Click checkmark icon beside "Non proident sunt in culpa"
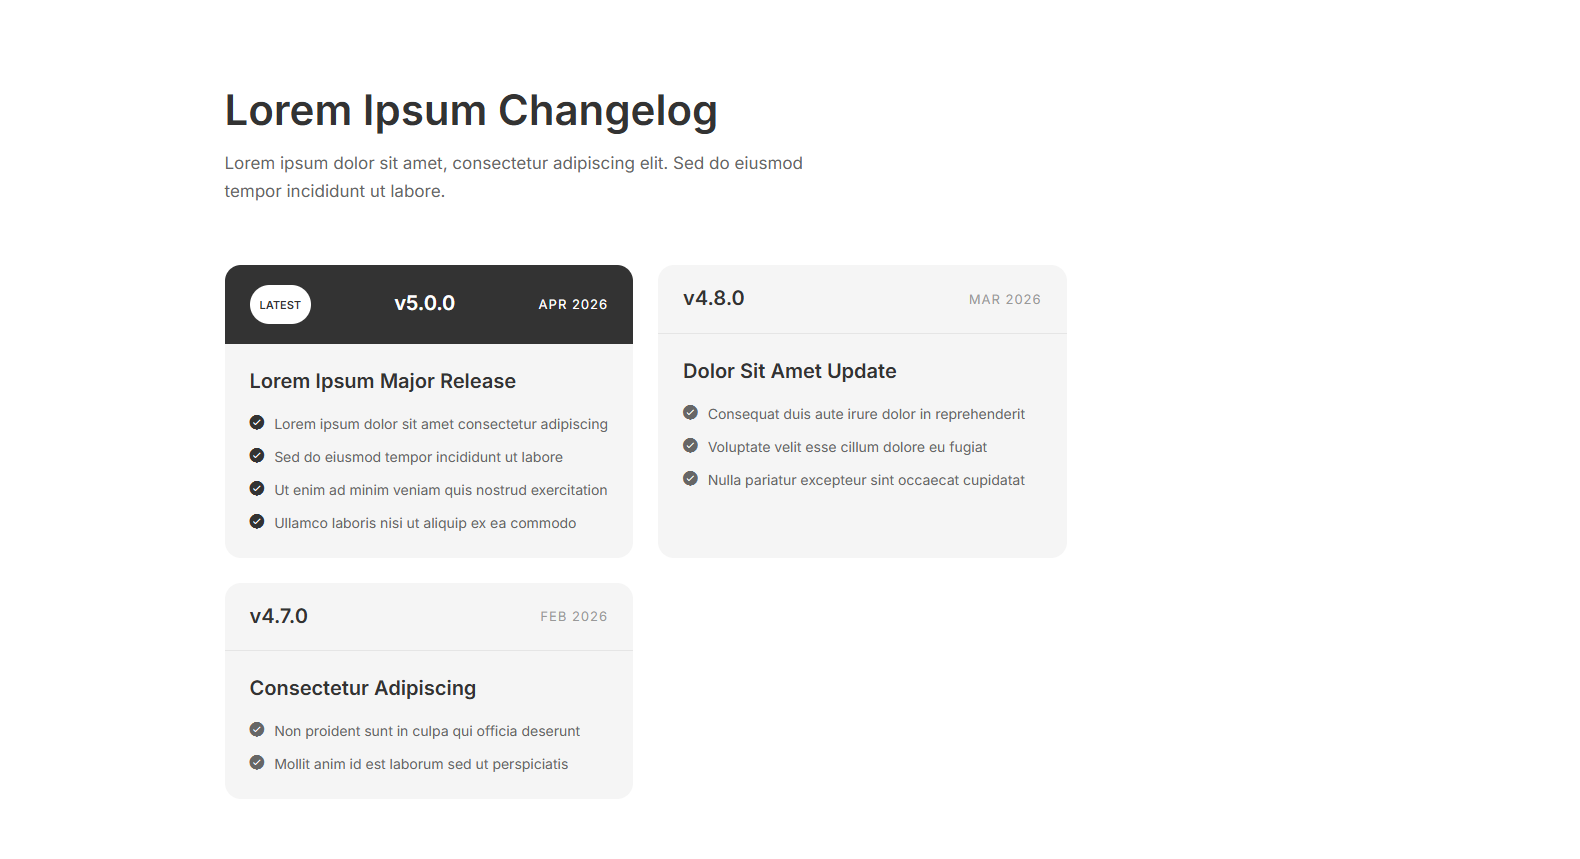 [x=257, y=730]
